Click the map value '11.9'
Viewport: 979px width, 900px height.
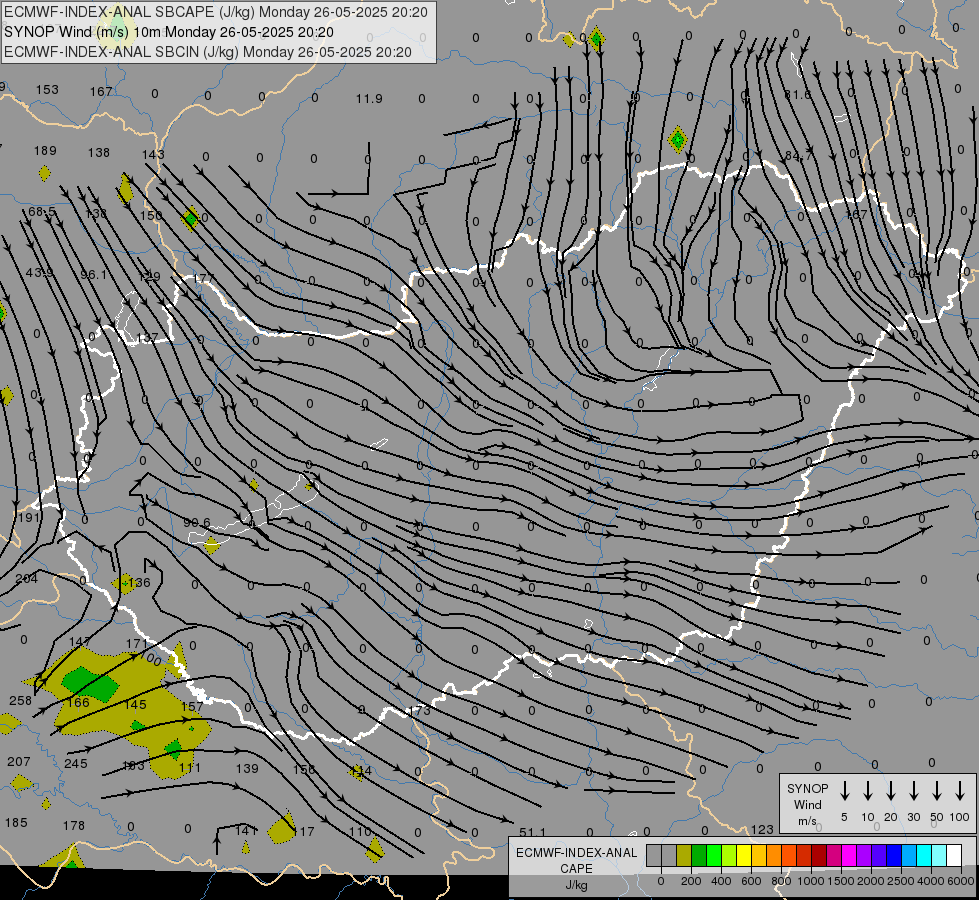[369, 99]
